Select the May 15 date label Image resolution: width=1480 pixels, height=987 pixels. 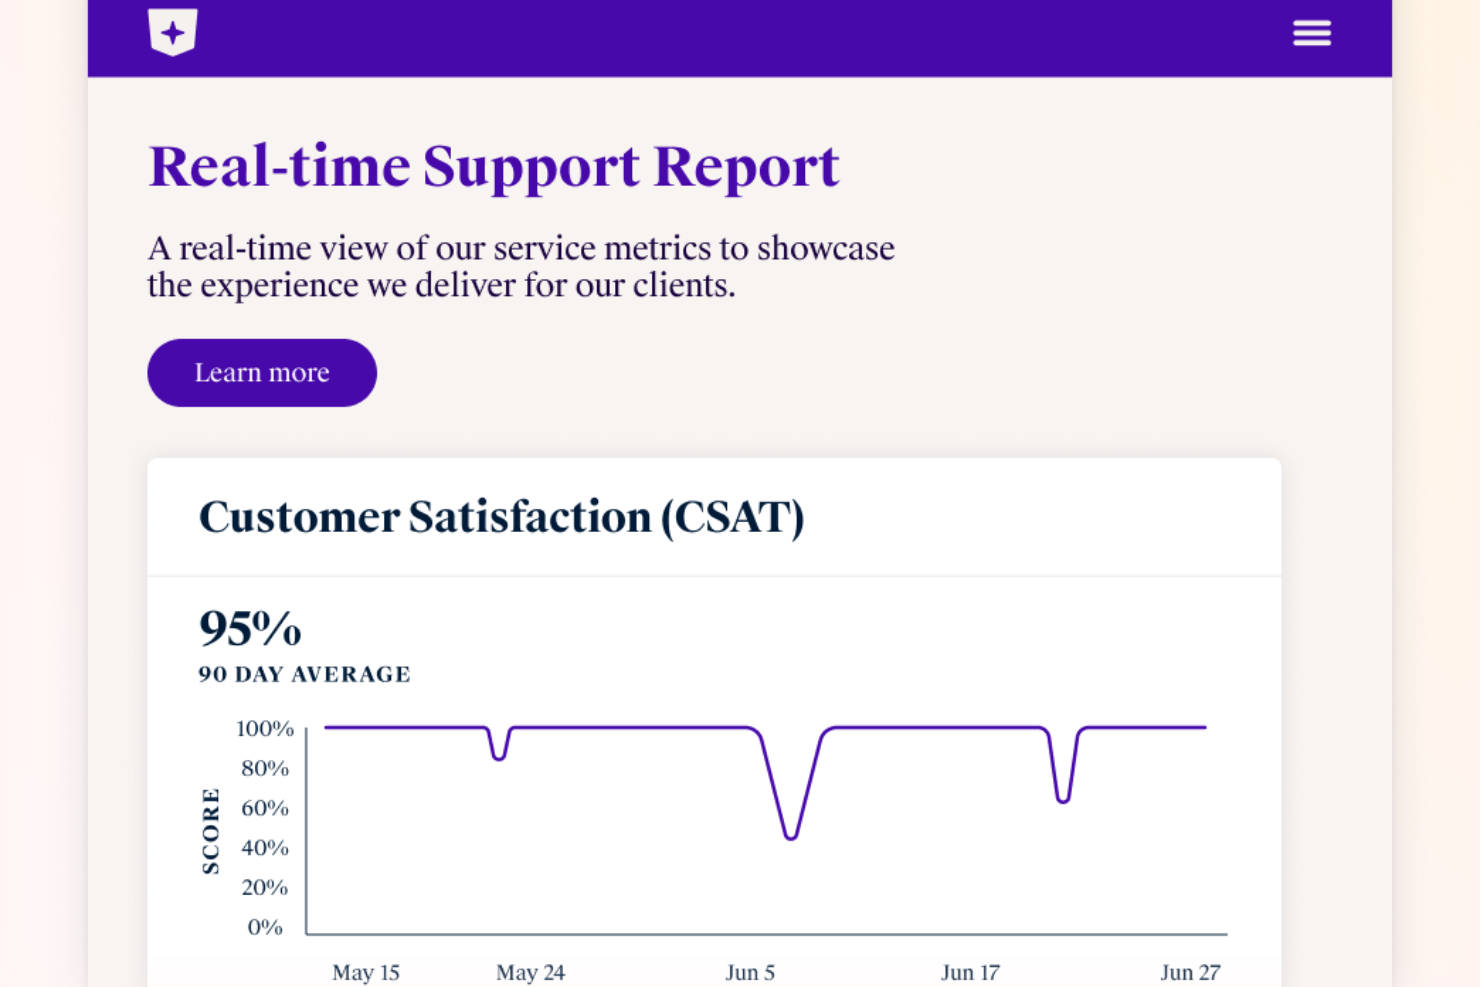point(365,971)
